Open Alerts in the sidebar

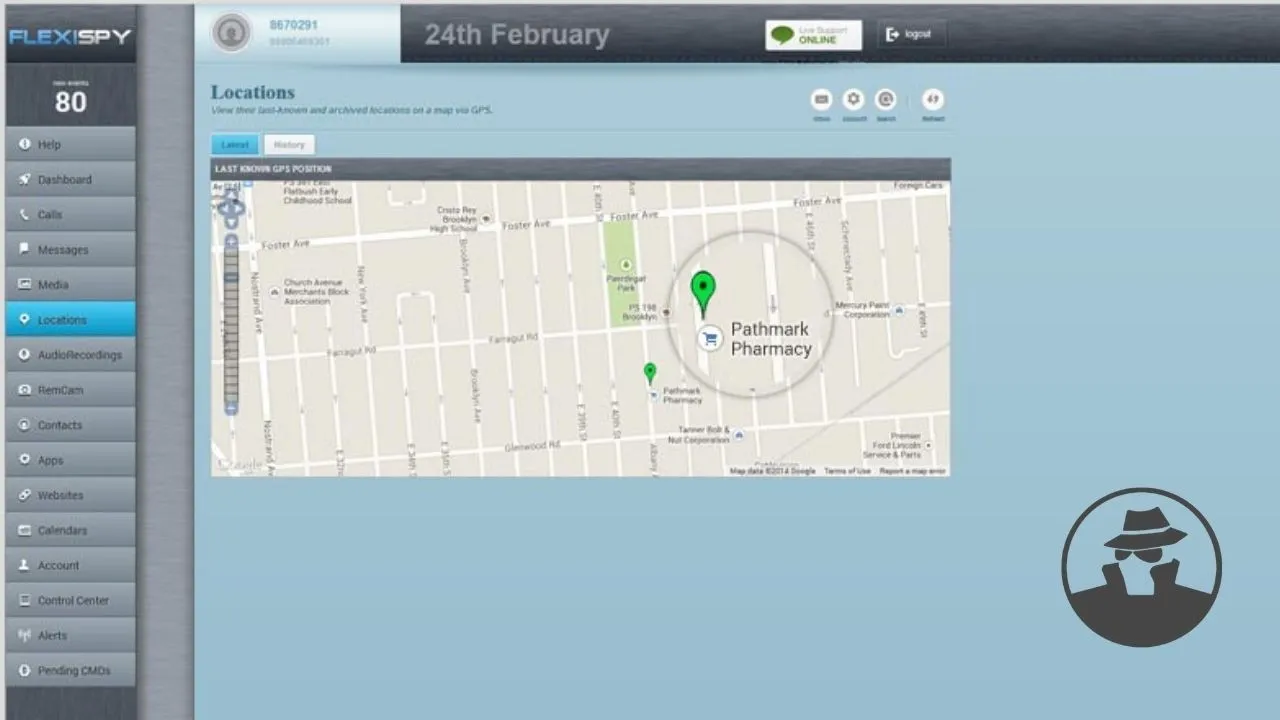[x=70, y=634]
